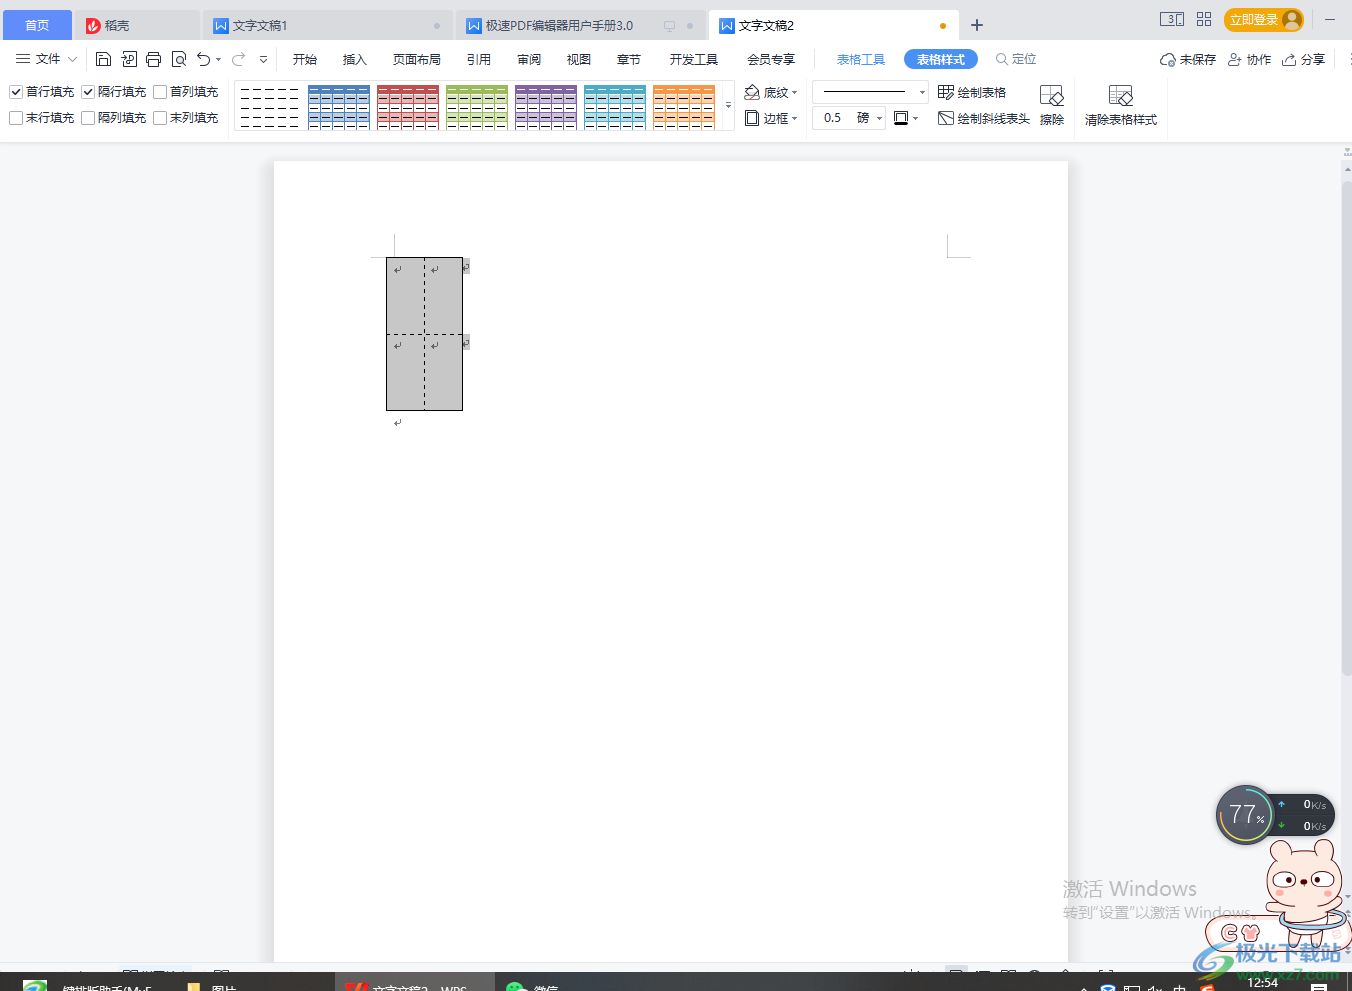This screenshot has height=991, width=1352.
Task: Open the Chapter tab (章节)
Action: (x=629, y=60)
